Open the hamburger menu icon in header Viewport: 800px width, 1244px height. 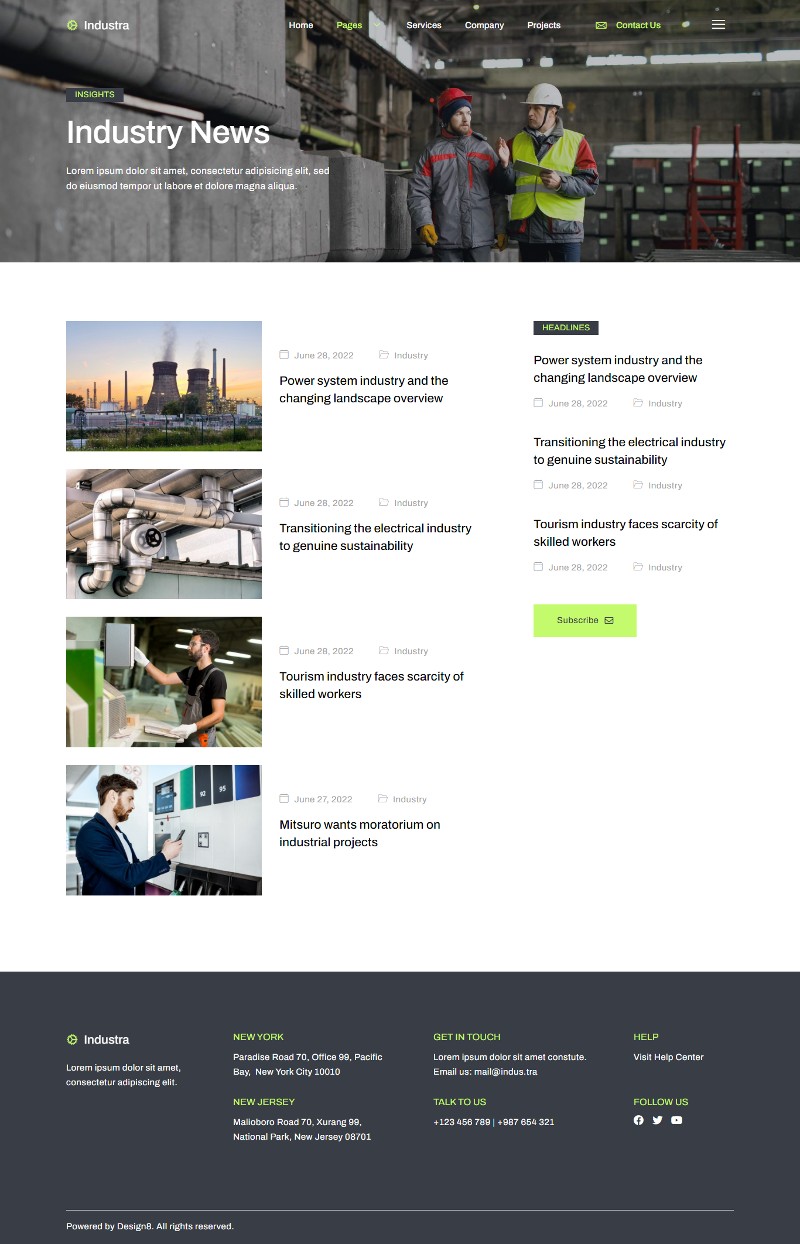click(x=718, y=25)
